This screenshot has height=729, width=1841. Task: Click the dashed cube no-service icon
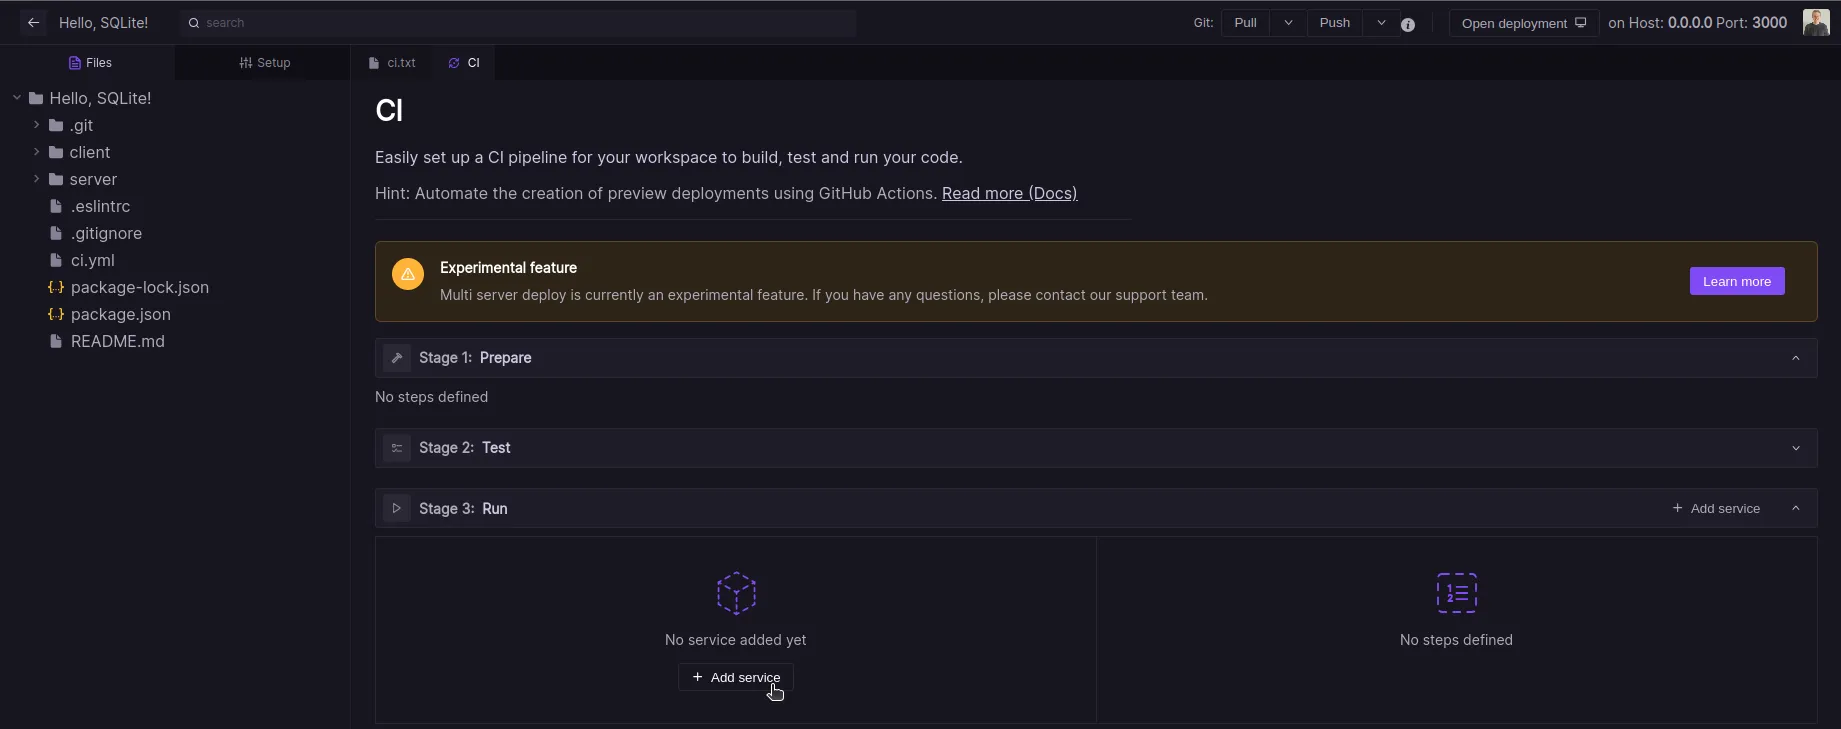pos(736,593)
